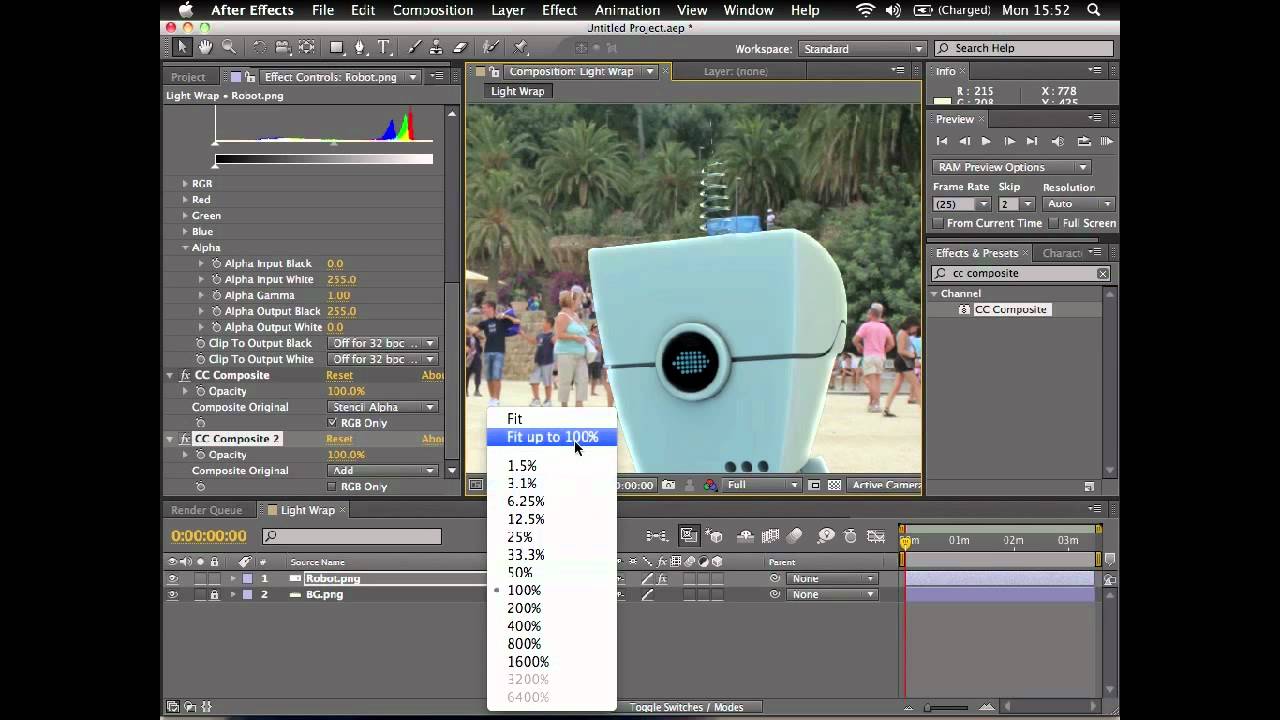Select the Pan Behind tool

pyautogui.click(x=307, y=47)
